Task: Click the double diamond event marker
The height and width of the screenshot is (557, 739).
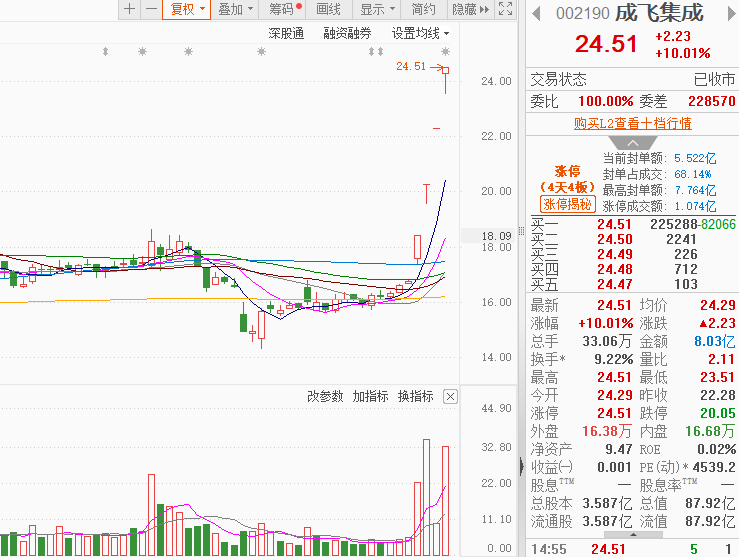Action: click(376, 51)
